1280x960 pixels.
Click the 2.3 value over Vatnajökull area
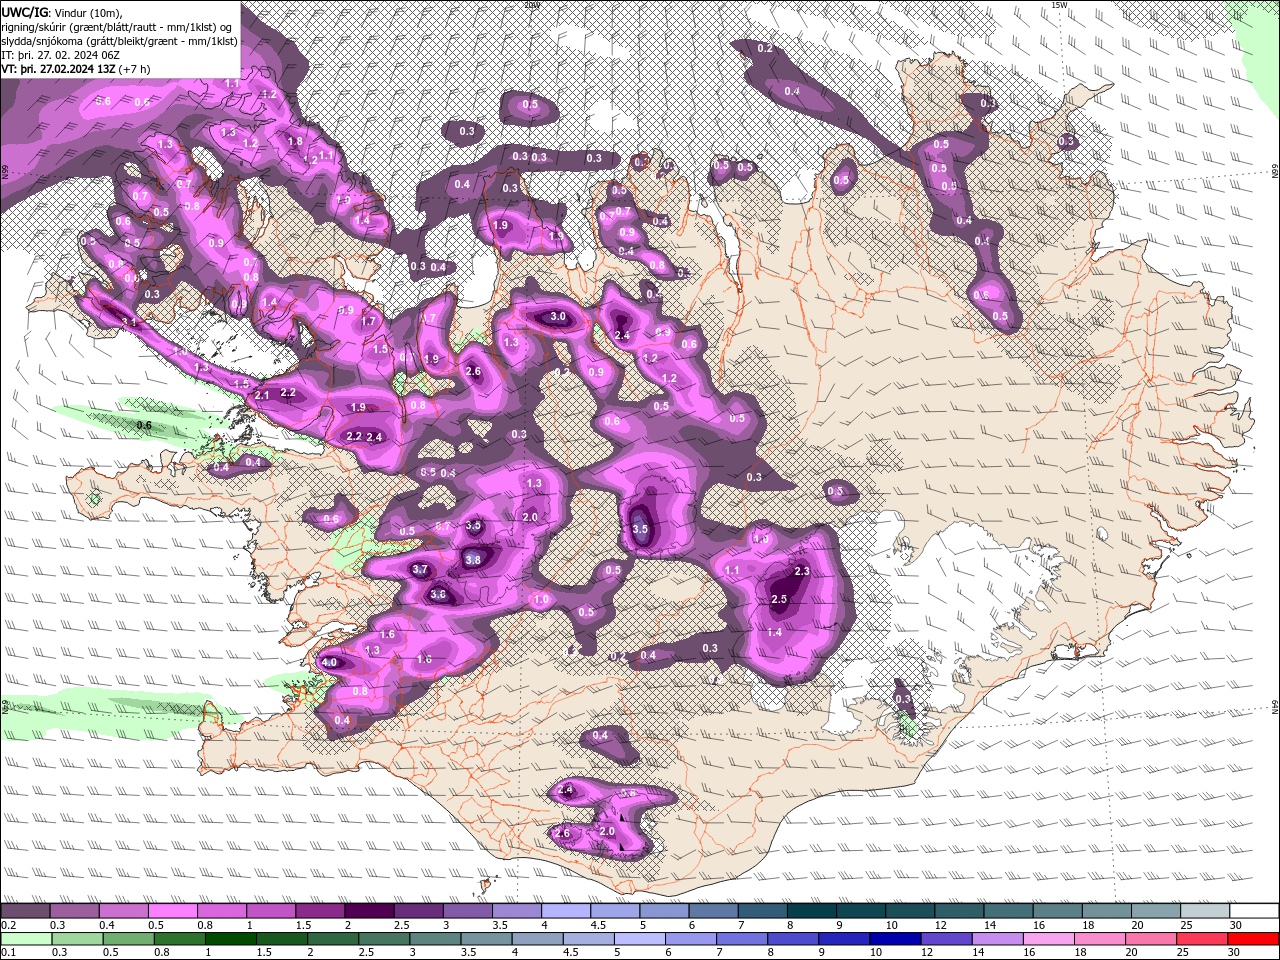tap(802, 571)
